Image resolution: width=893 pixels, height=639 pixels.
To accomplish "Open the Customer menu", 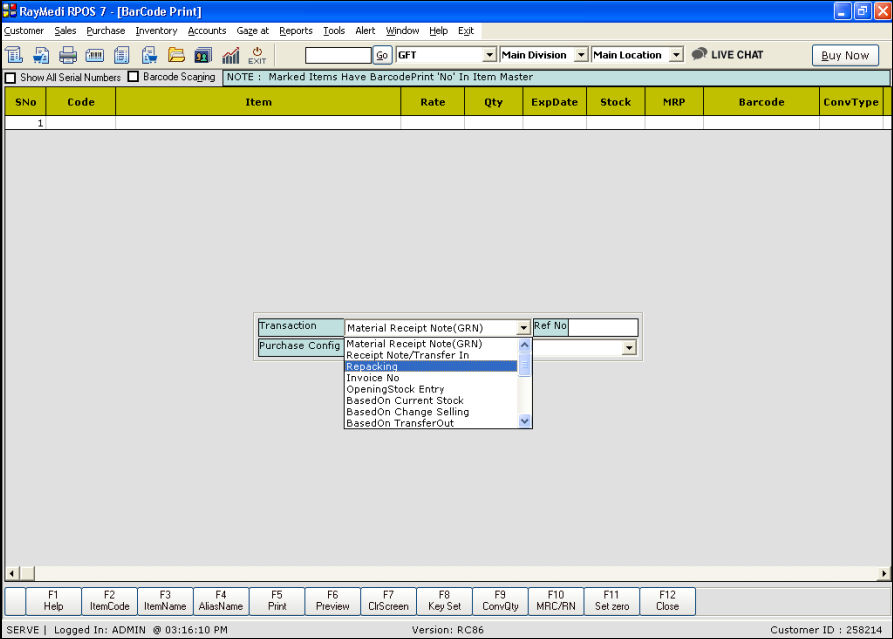I will (x=24, y=31).
